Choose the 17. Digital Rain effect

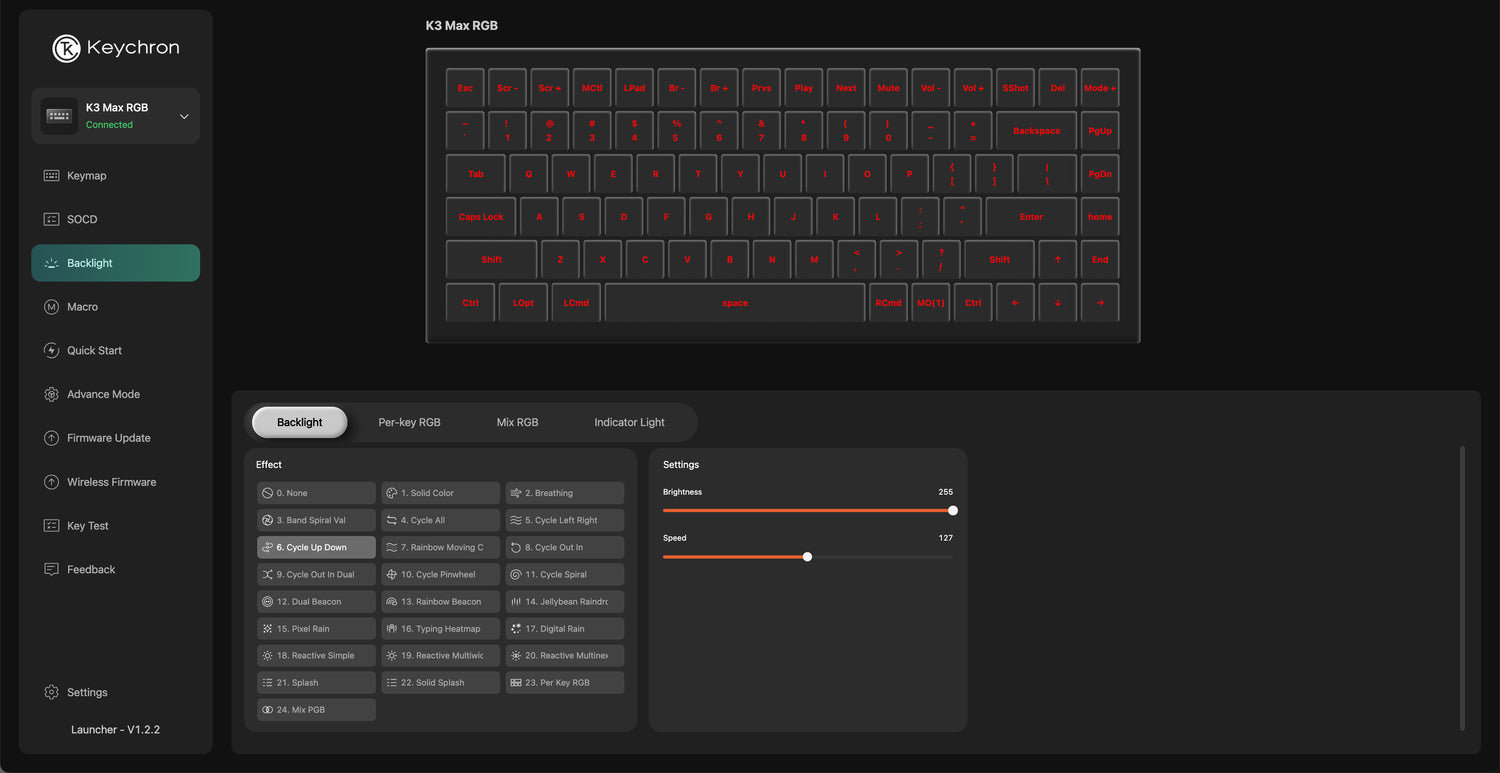[564, 629]
